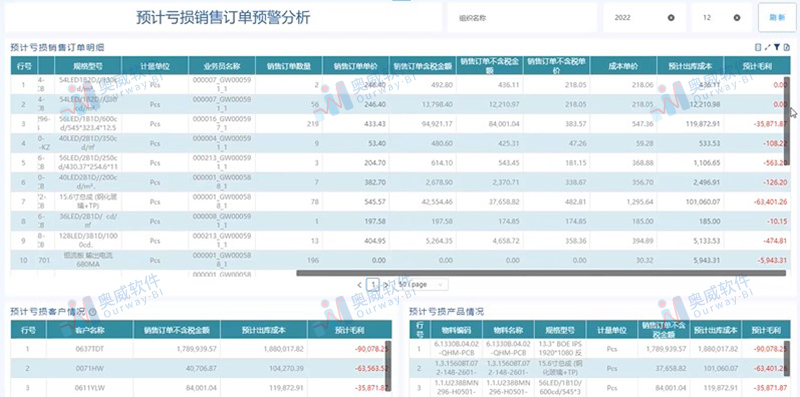The image size is (800, 397).
Task: Click 000016_GW000597_1 salesperson cell
Action: pyautogui.click(x=222, y=124)
